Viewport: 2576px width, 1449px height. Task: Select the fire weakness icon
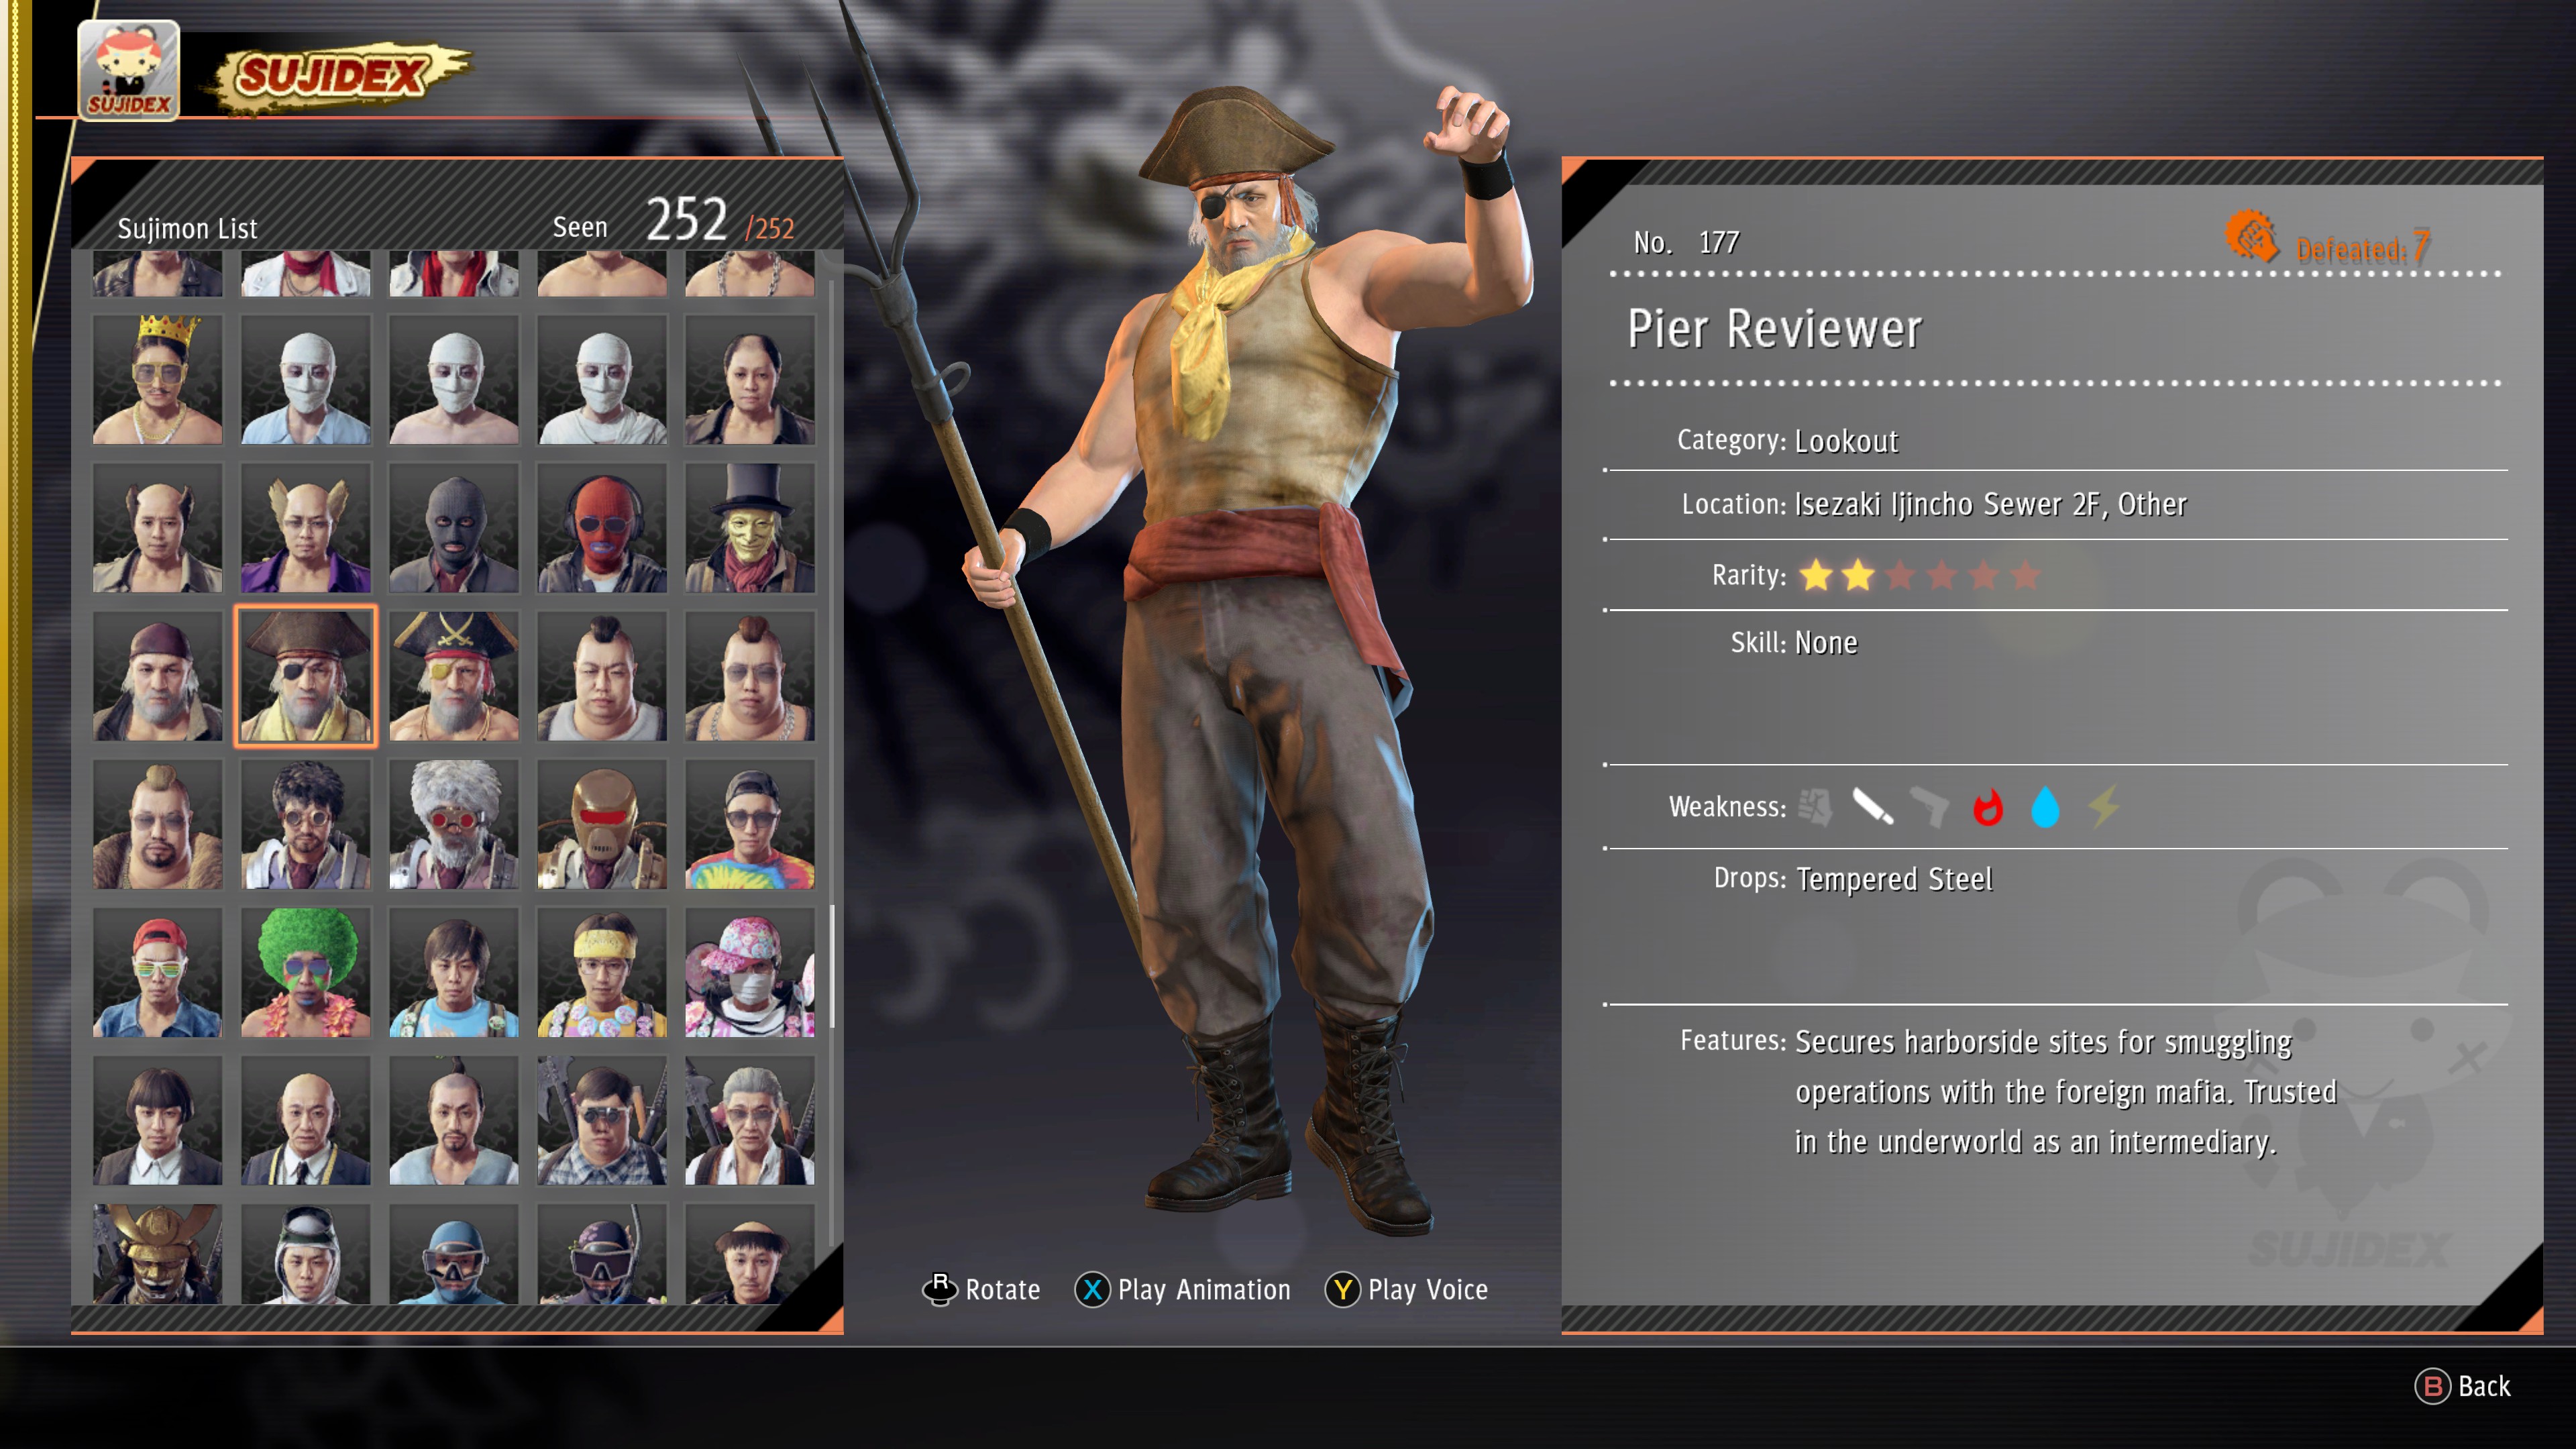click(x=1987, y=807)
